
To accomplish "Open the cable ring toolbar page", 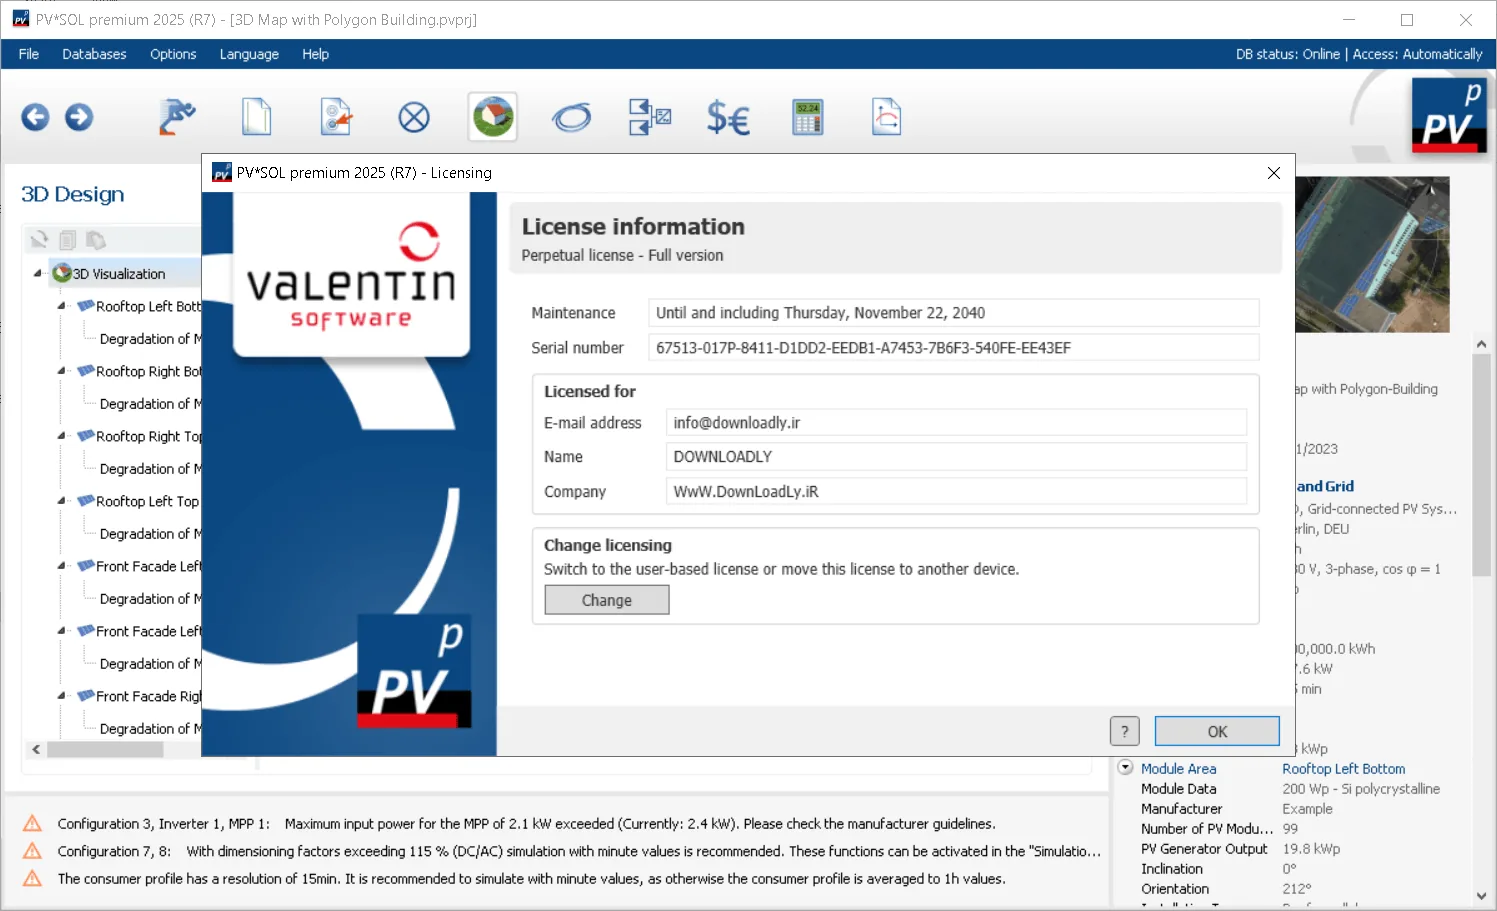I will click(572, 118).
